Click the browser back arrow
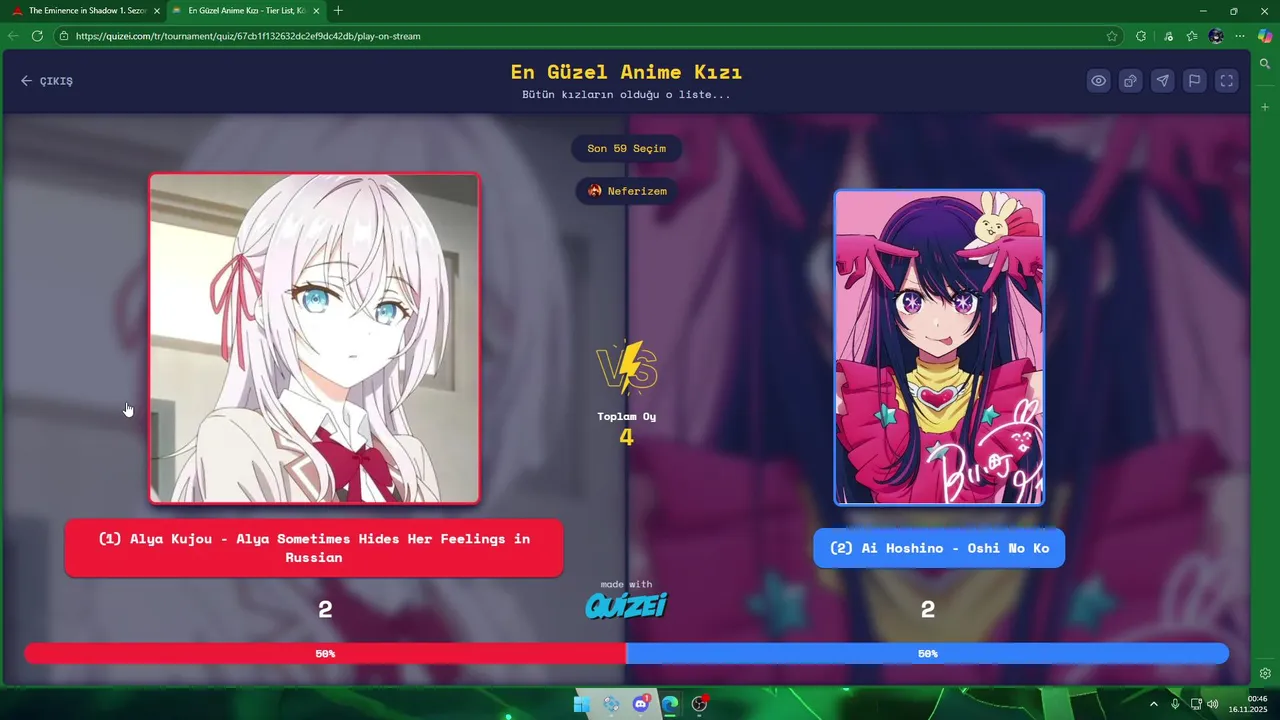The width and height of the screenshot is (1280, 720). pyautogui.click(x=13, y=36)
